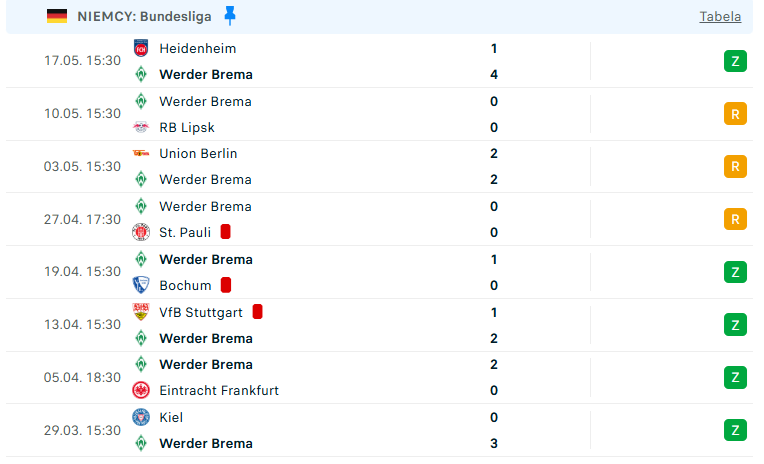764x464 pixels.
Task: Click the red card next to VfB Stuttgart
Action: pyautogui.click(x=257, y=312)
